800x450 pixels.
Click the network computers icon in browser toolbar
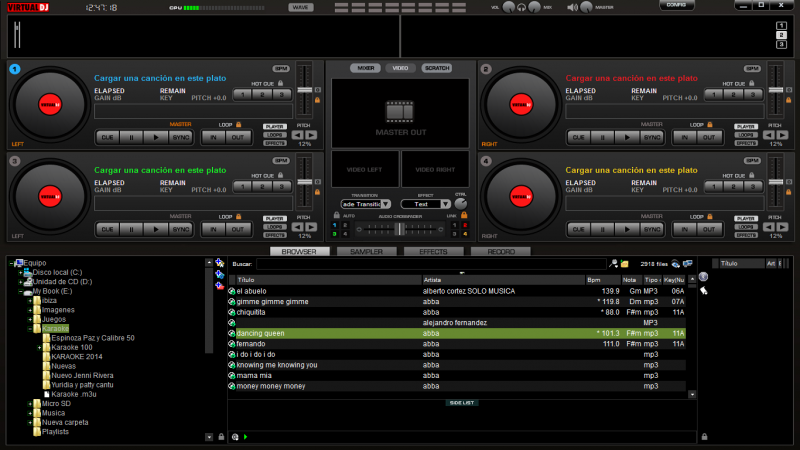coord(688,264)
